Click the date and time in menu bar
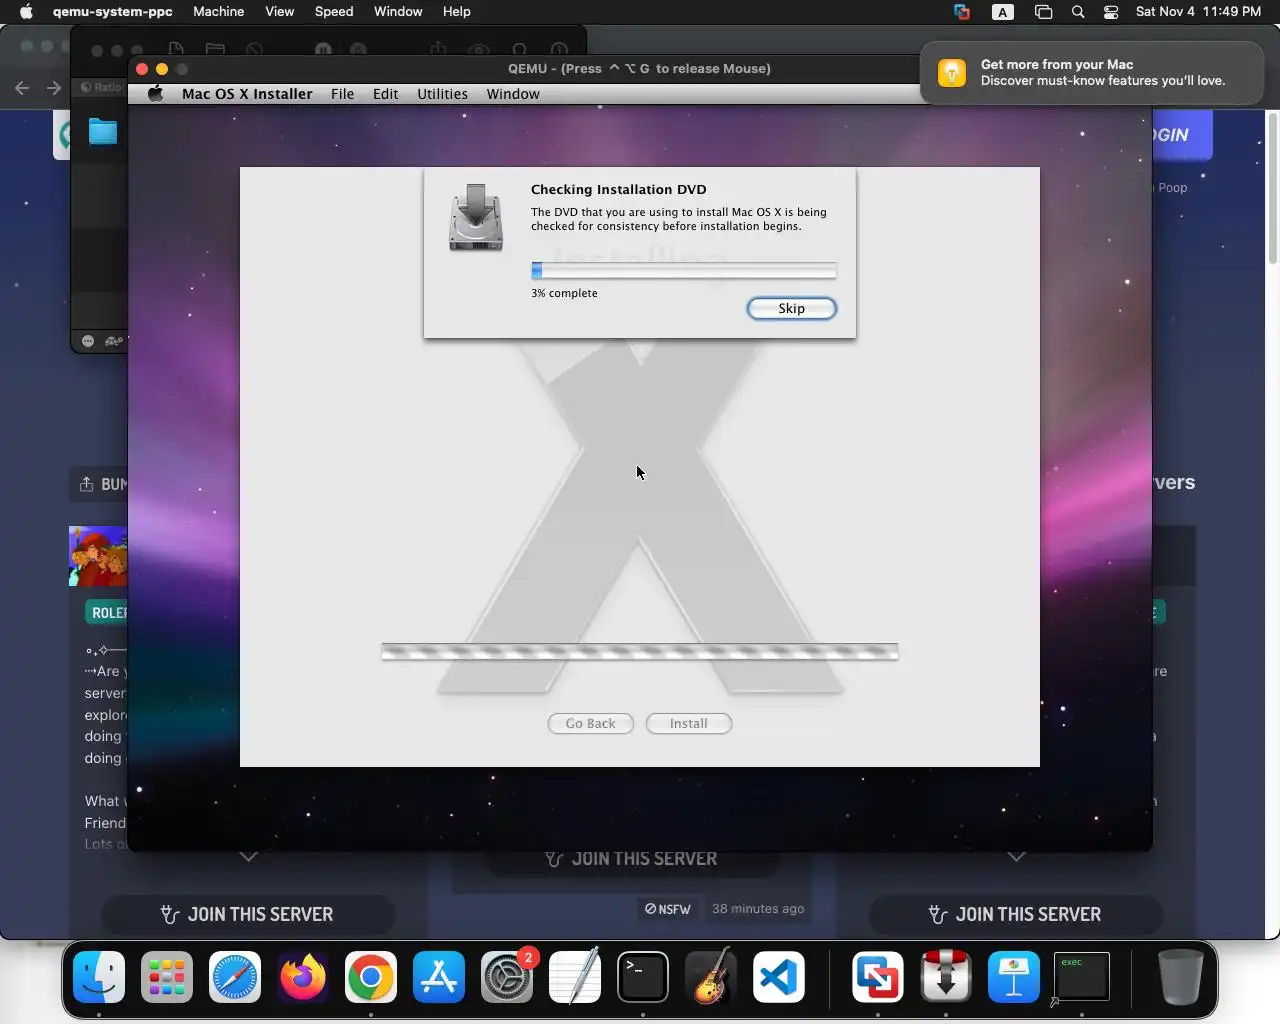Image resolution: width=1280 pixels, height=1024 pixels. point(1198,12)
